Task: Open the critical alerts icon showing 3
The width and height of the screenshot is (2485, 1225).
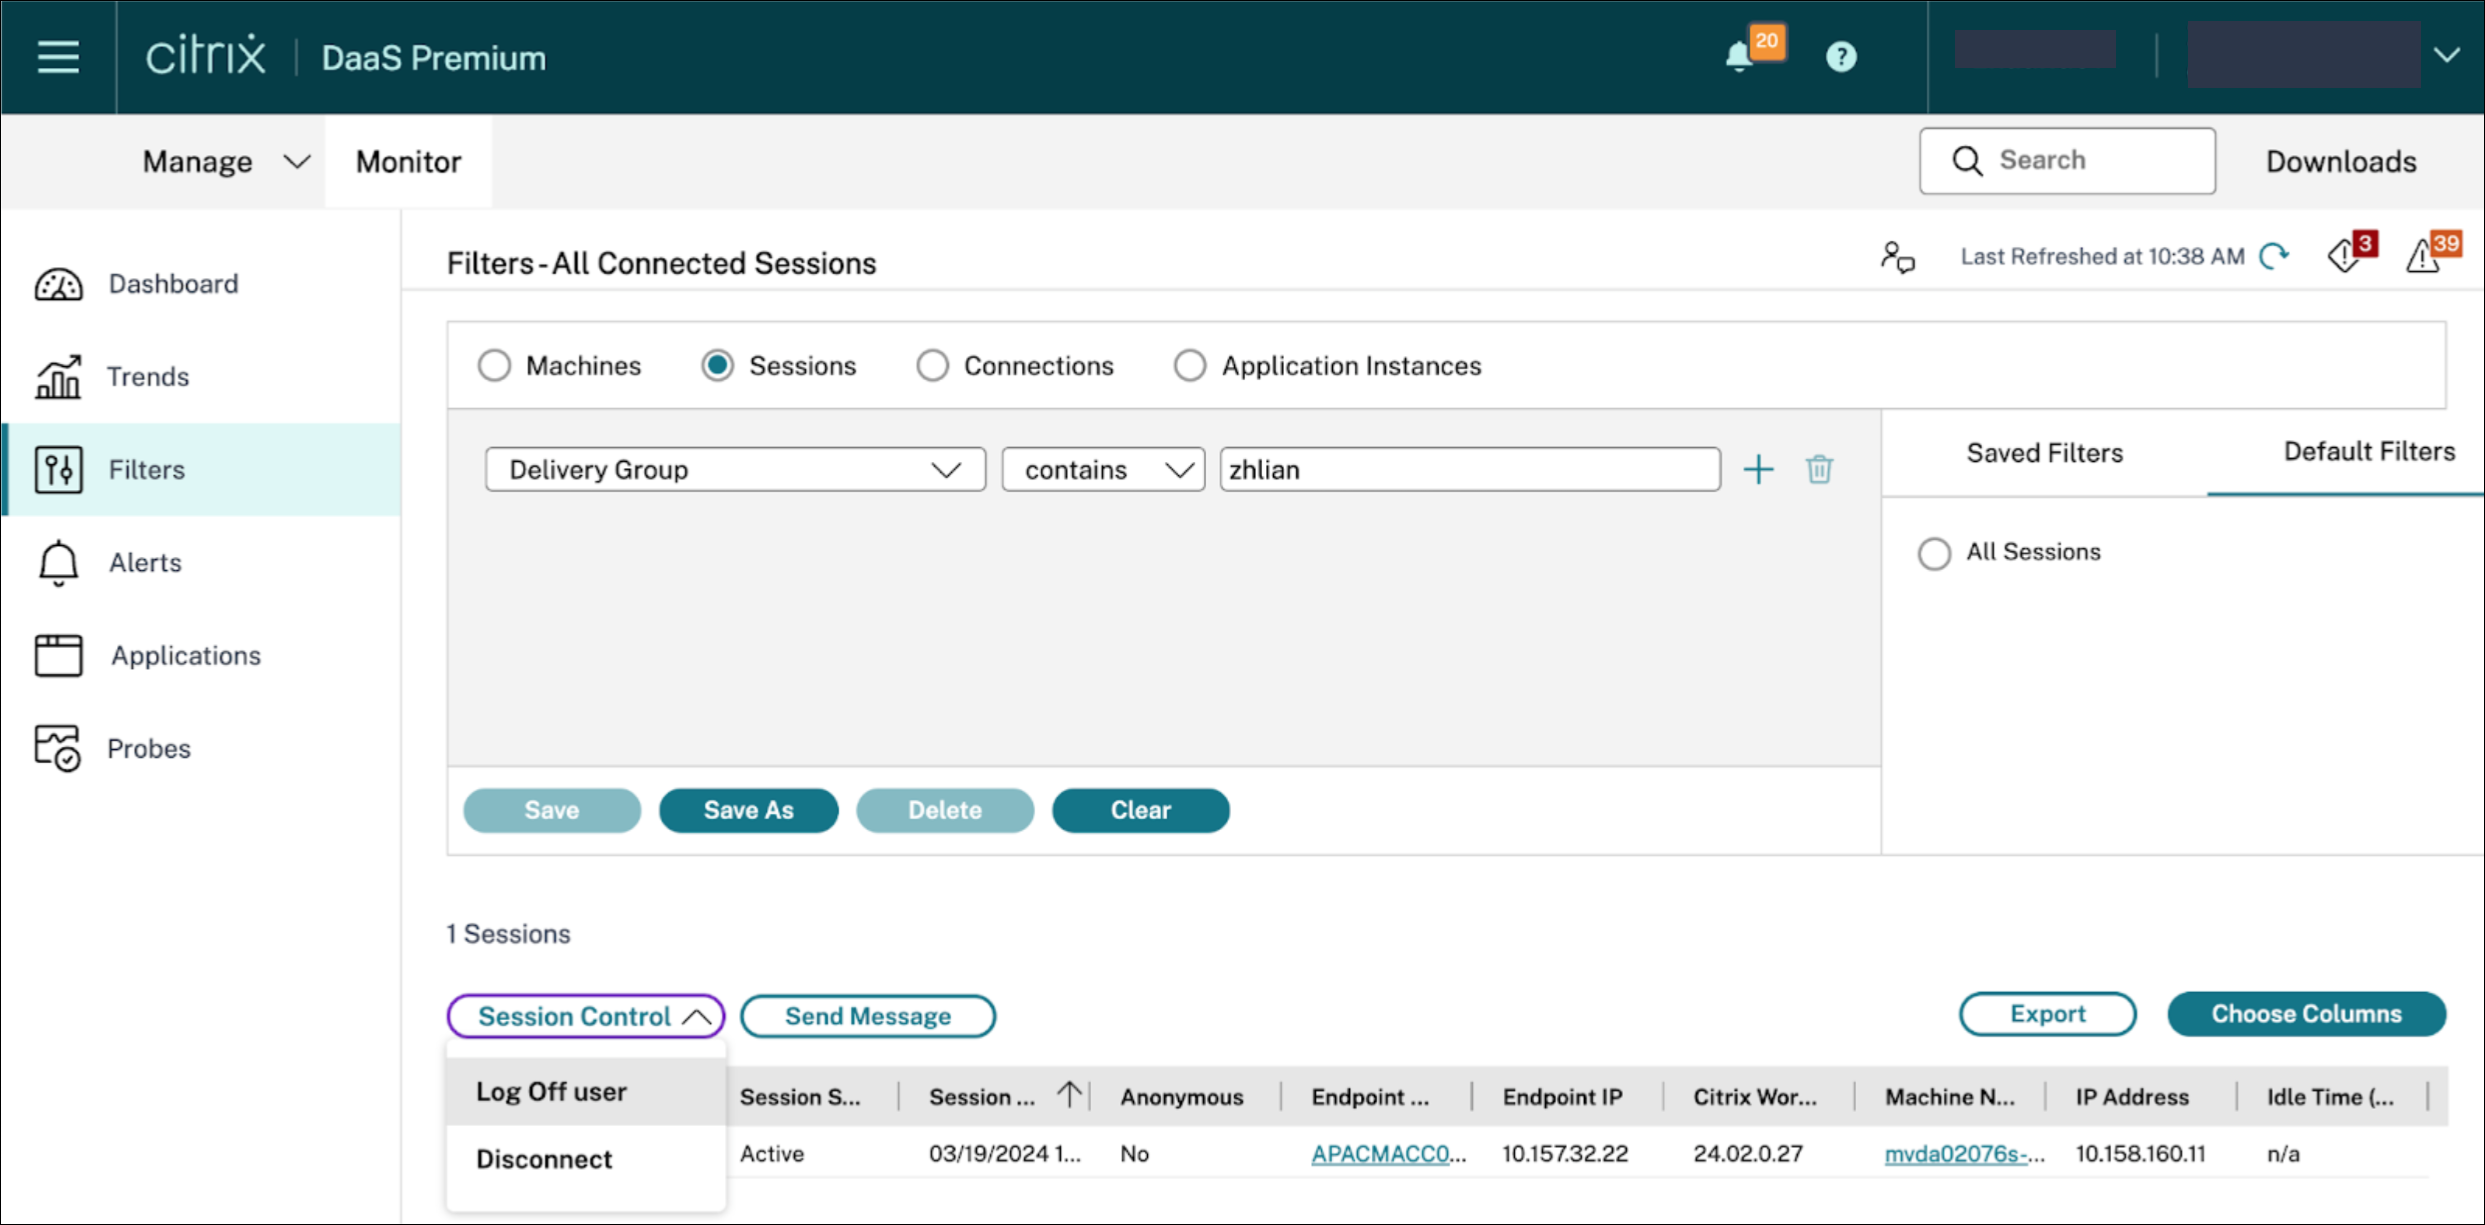Action: point(2344,257)
